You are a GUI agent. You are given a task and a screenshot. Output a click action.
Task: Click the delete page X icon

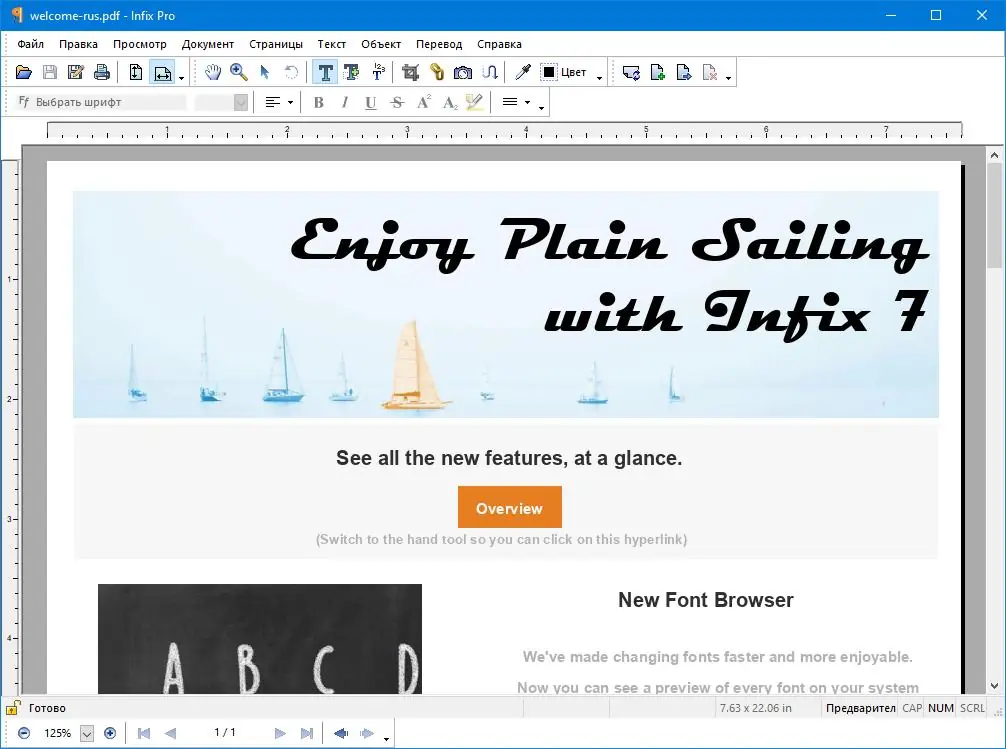pyautogui.click(x=710, y=73)
